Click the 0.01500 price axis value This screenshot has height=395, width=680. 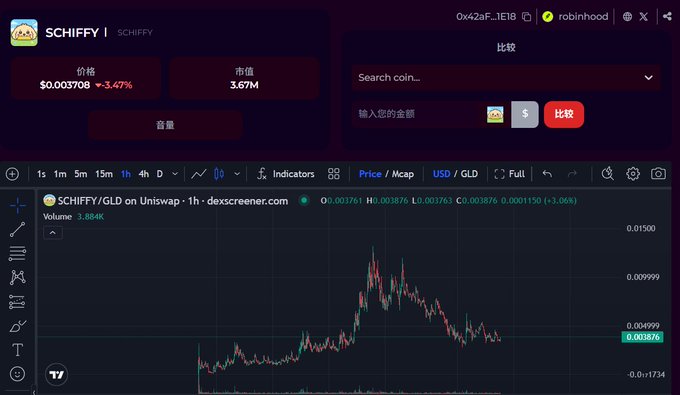coord(641,229)
